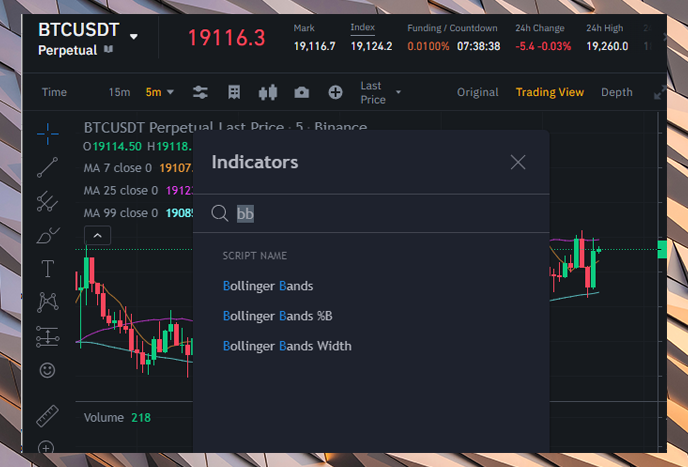Take a chart snapshot with camera icon

click(x=301, y=93)
